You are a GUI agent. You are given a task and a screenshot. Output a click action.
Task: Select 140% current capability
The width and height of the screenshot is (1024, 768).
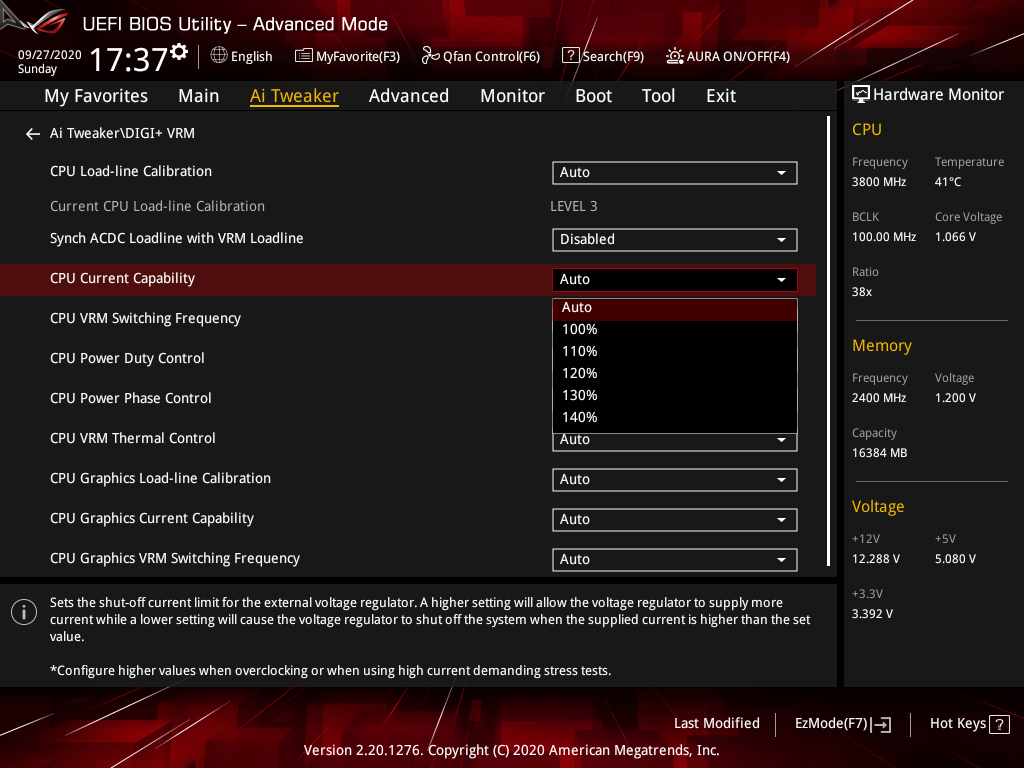point(675,418)
